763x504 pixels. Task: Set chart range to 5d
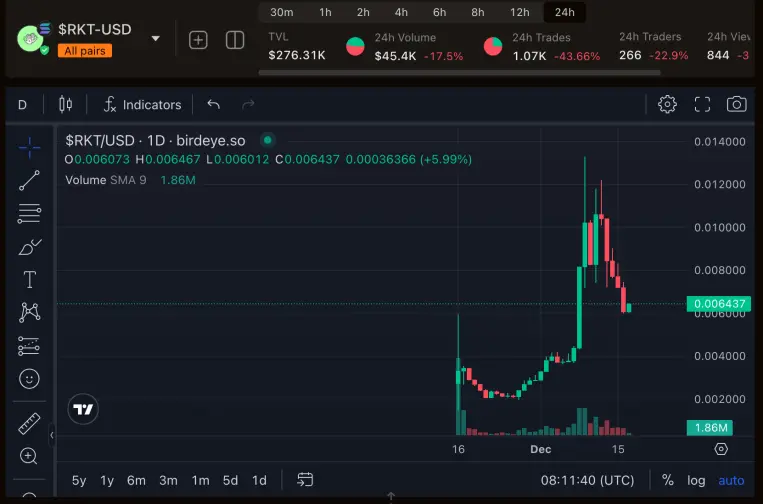[x=230, y=480]
